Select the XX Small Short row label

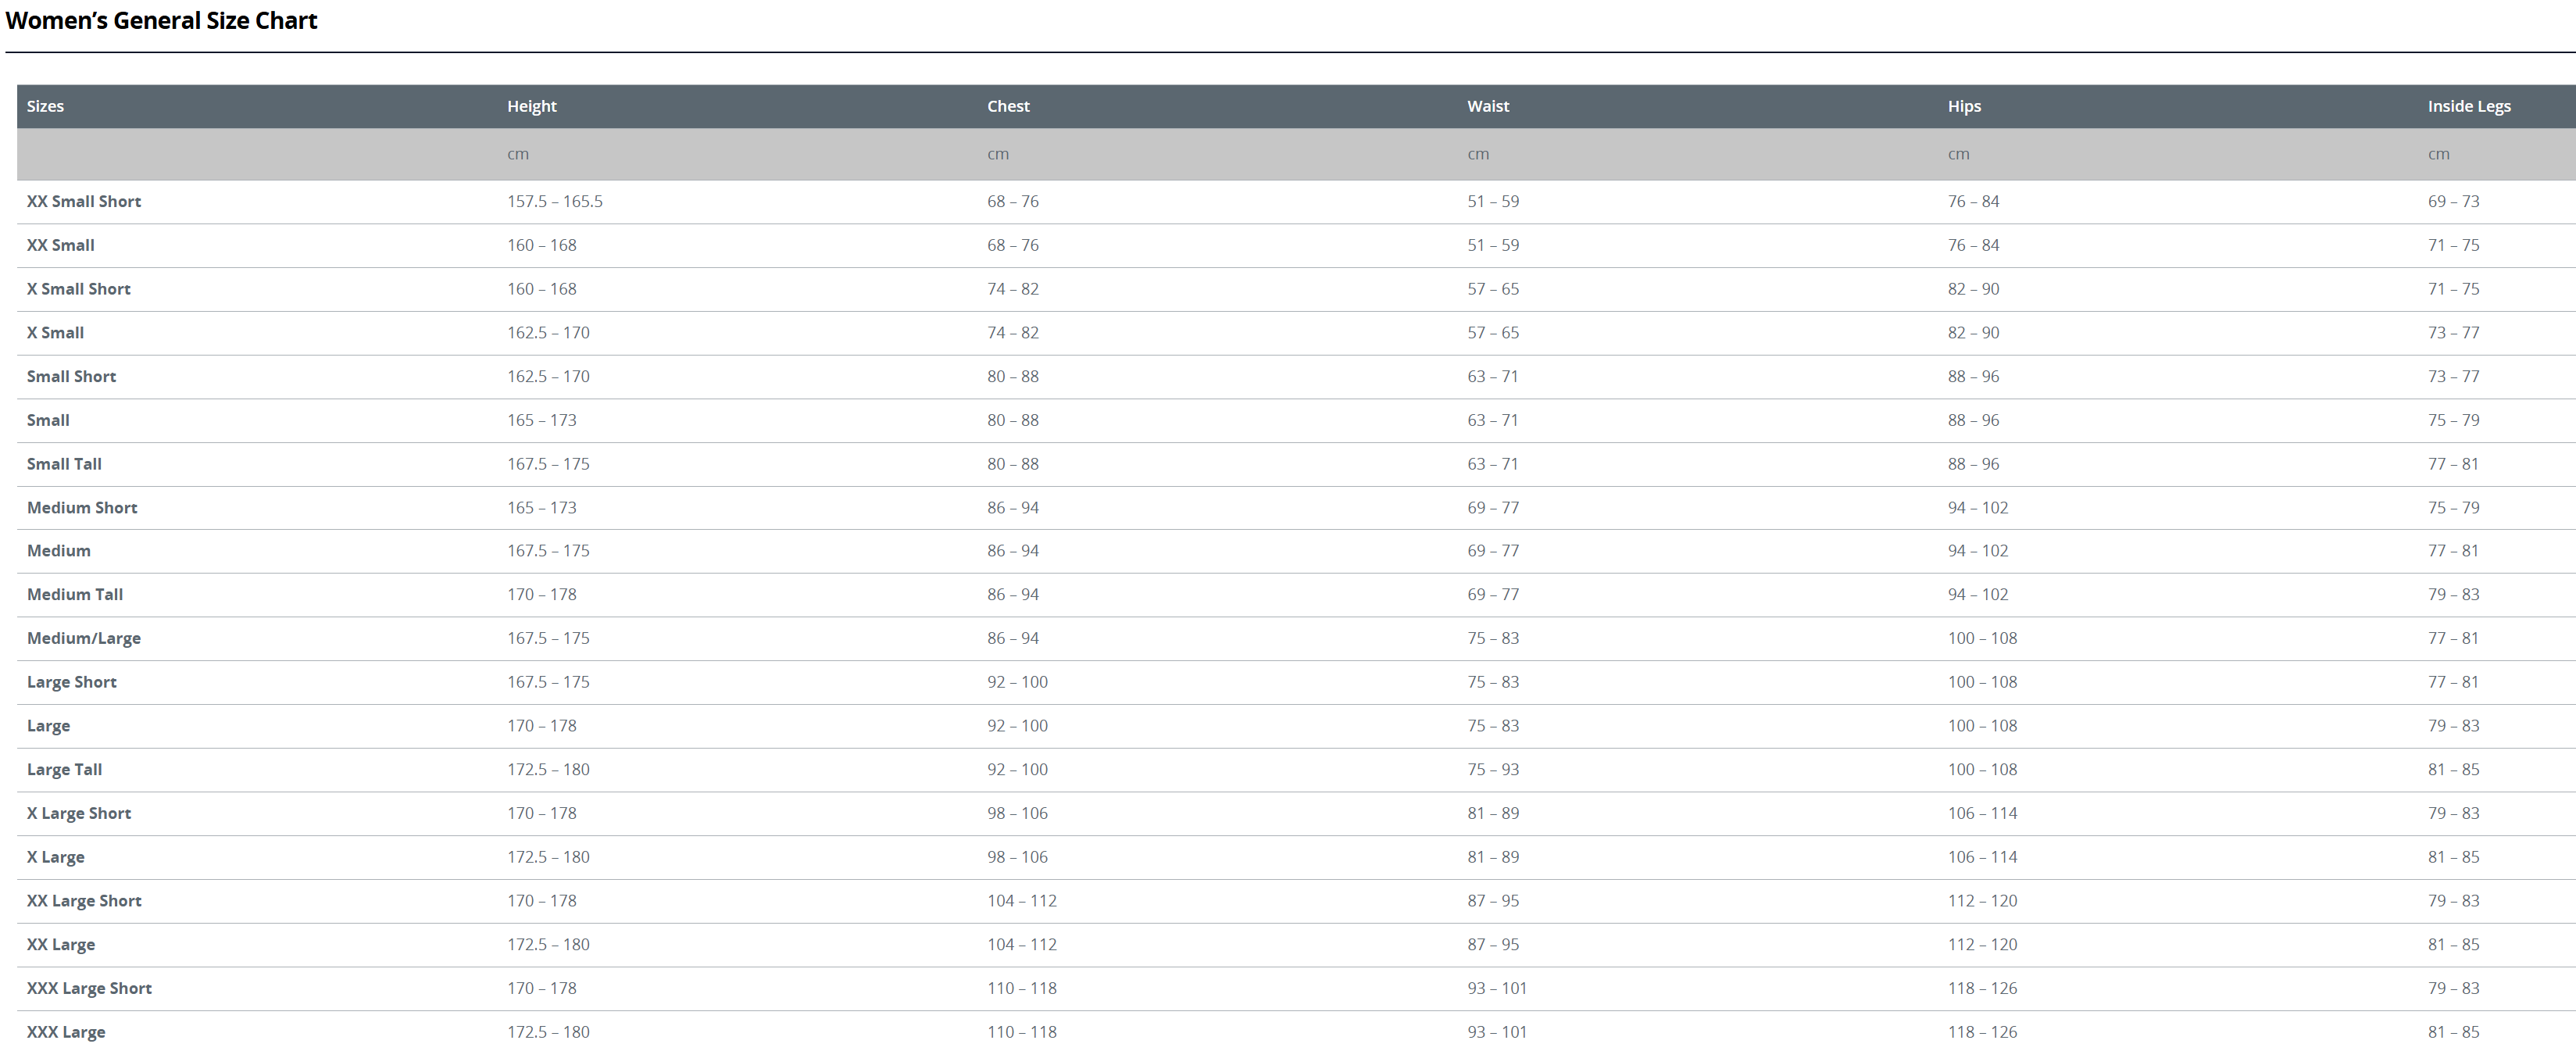pos(84,201)
